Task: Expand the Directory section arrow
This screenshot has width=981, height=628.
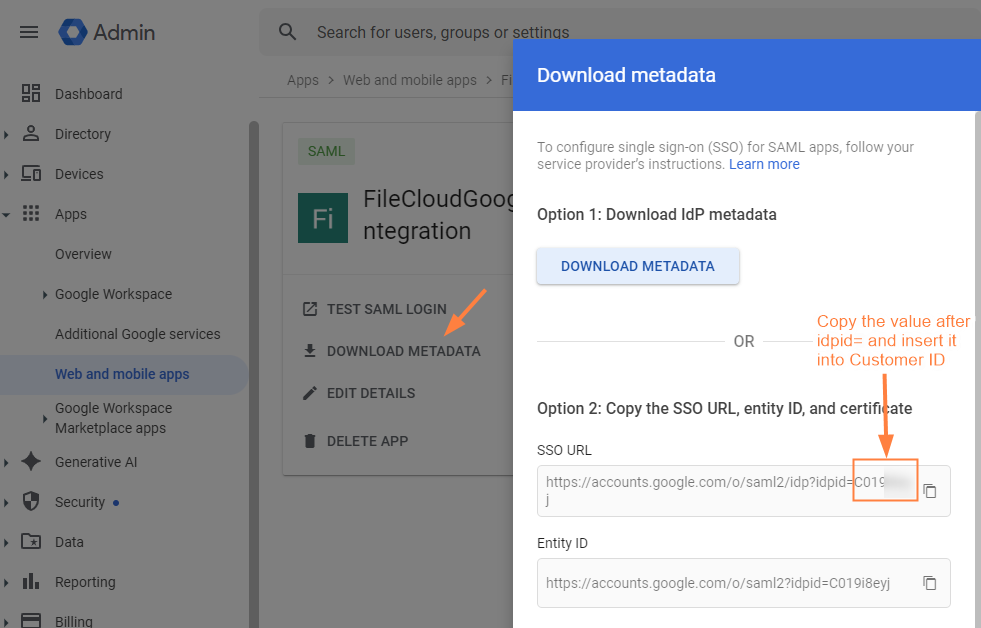Action: (7, 134)
